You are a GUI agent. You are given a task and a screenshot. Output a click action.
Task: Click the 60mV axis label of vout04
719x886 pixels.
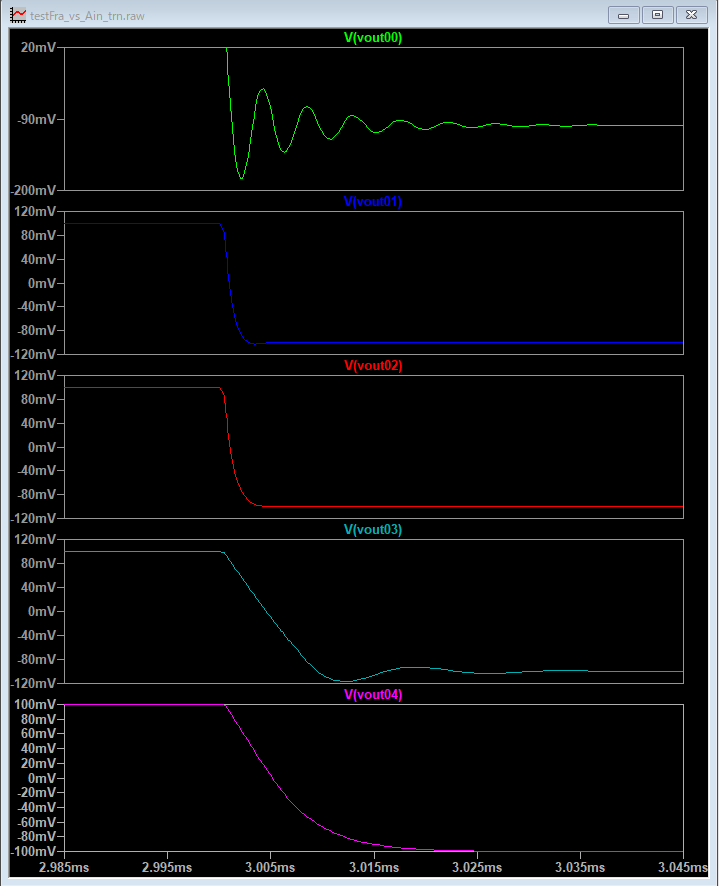click(38, 733)
